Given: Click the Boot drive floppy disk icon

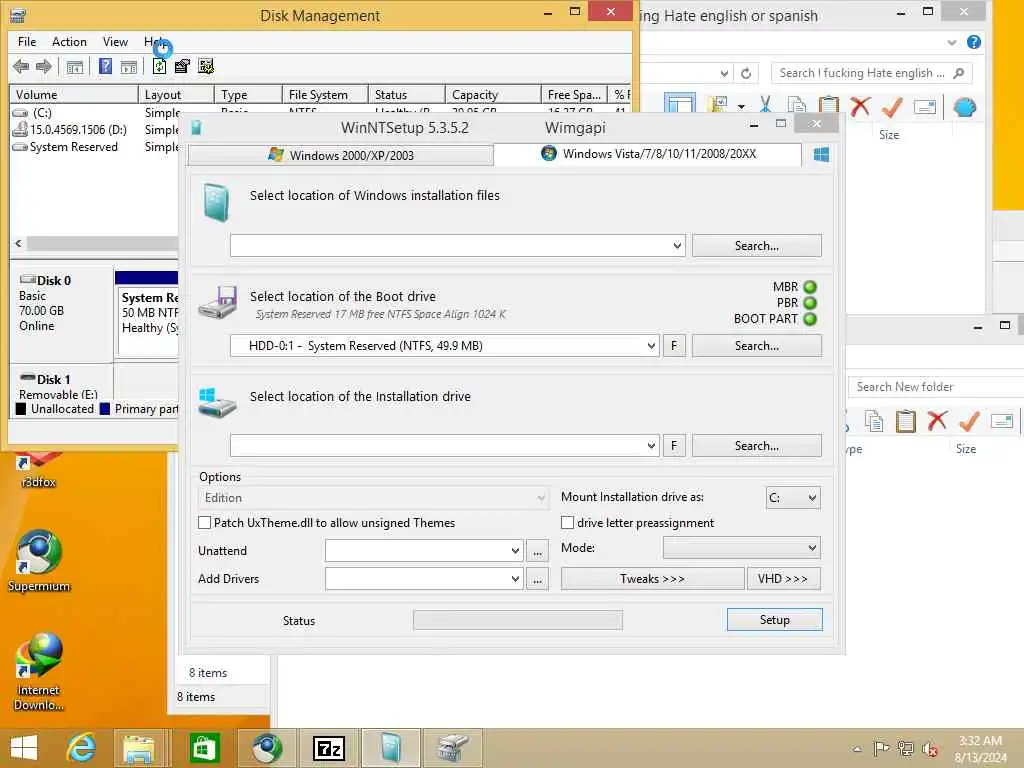Looking at the screenshot, I should [x=218, y=302].
